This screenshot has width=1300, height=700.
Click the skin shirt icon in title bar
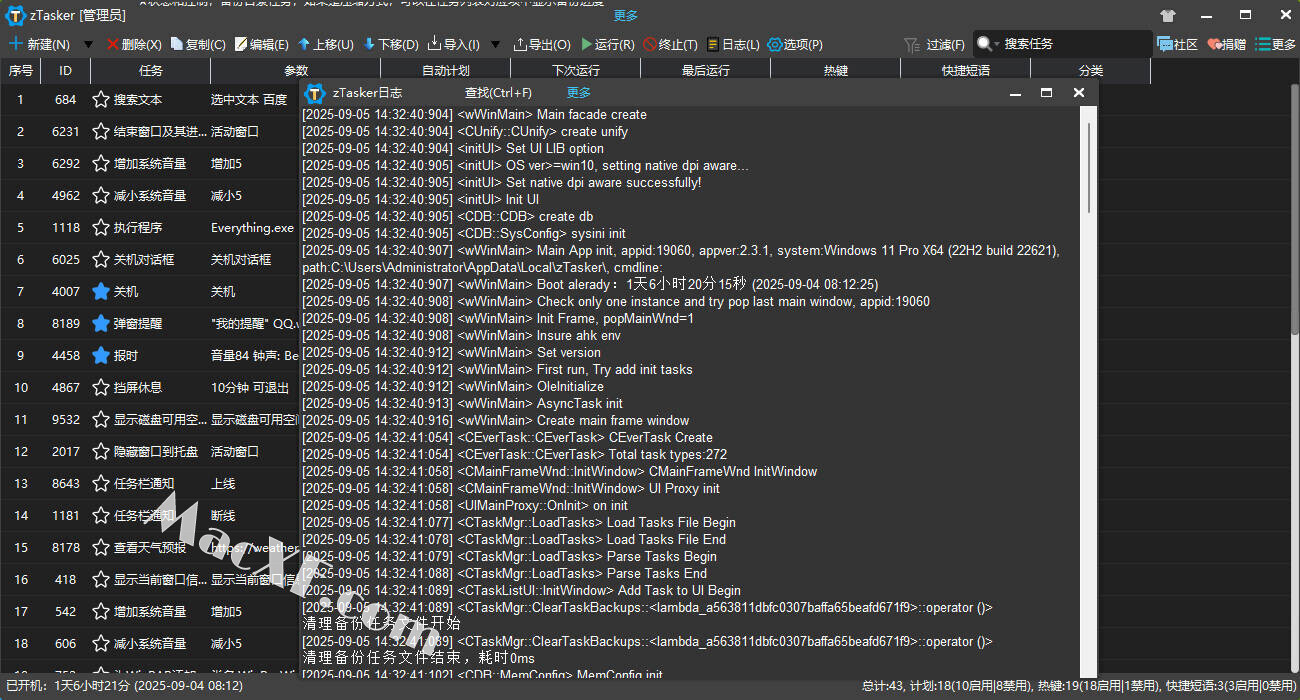tap(1168, 15)
